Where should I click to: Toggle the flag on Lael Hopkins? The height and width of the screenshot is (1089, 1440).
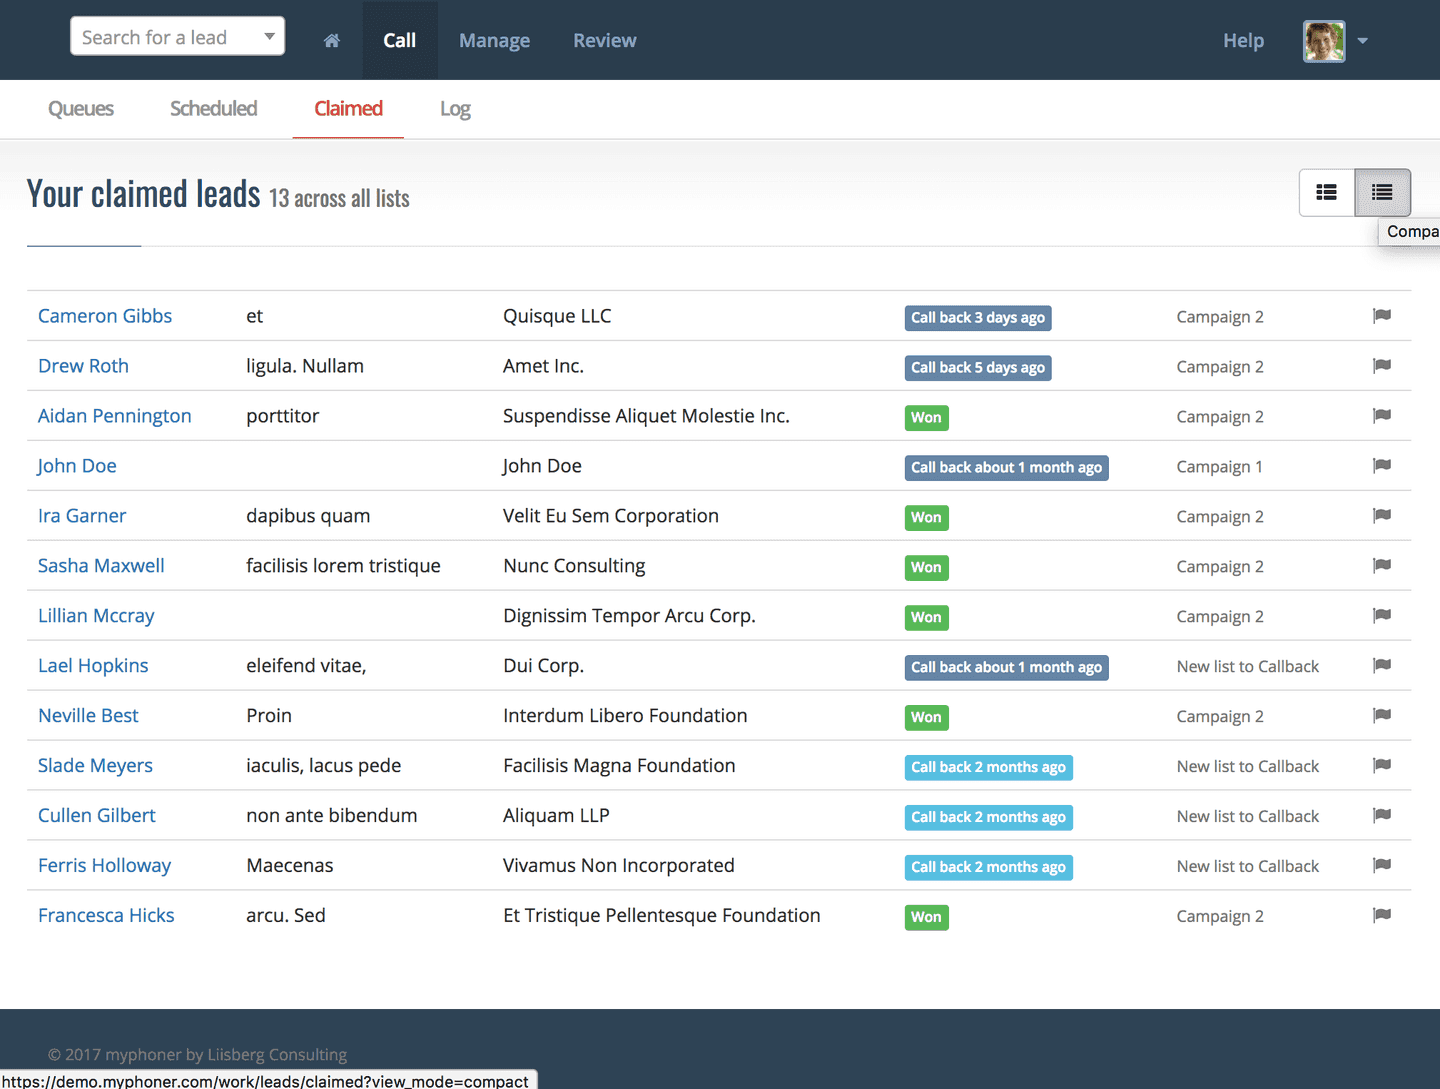(1382, 665)
